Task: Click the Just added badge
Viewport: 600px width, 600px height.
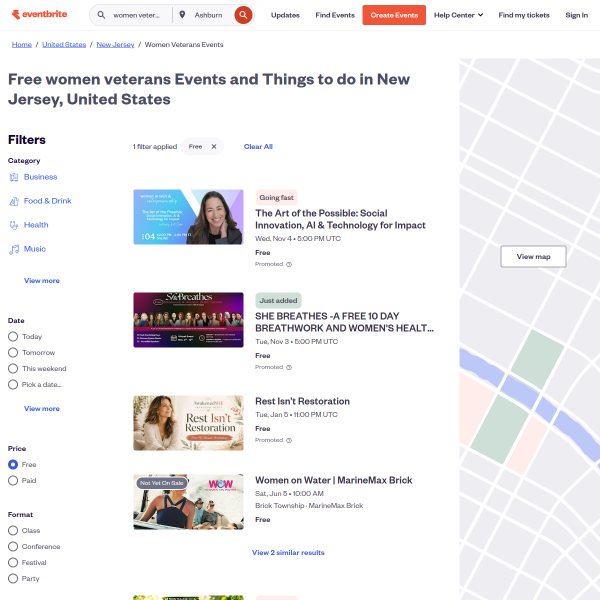Action: click(x=278, y=301)
